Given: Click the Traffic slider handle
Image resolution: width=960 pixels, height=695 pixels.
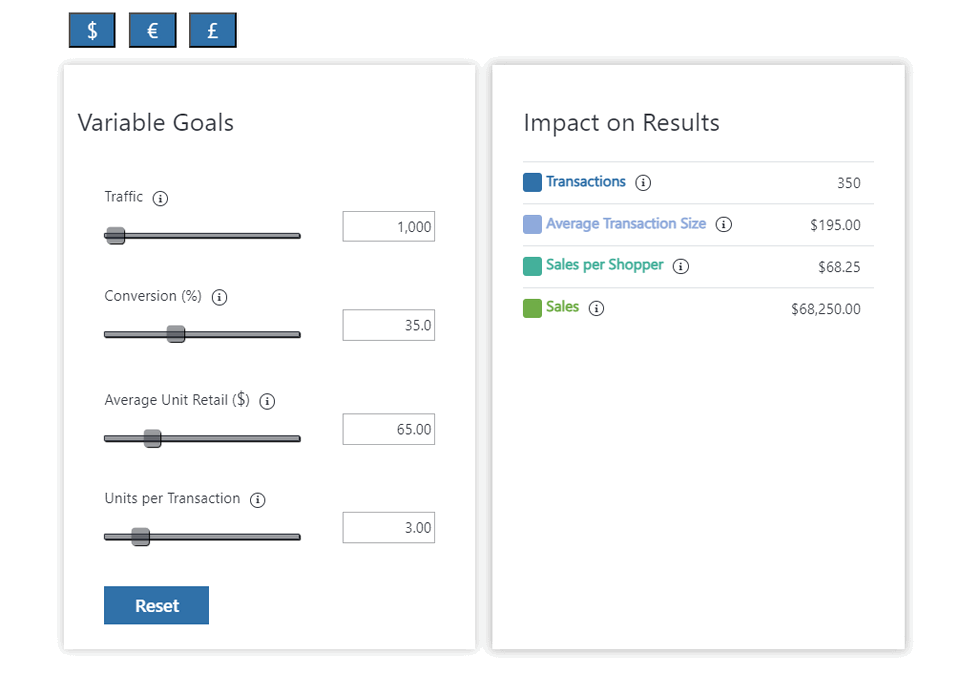Looking at the screenshot, I should click(115, 235).
